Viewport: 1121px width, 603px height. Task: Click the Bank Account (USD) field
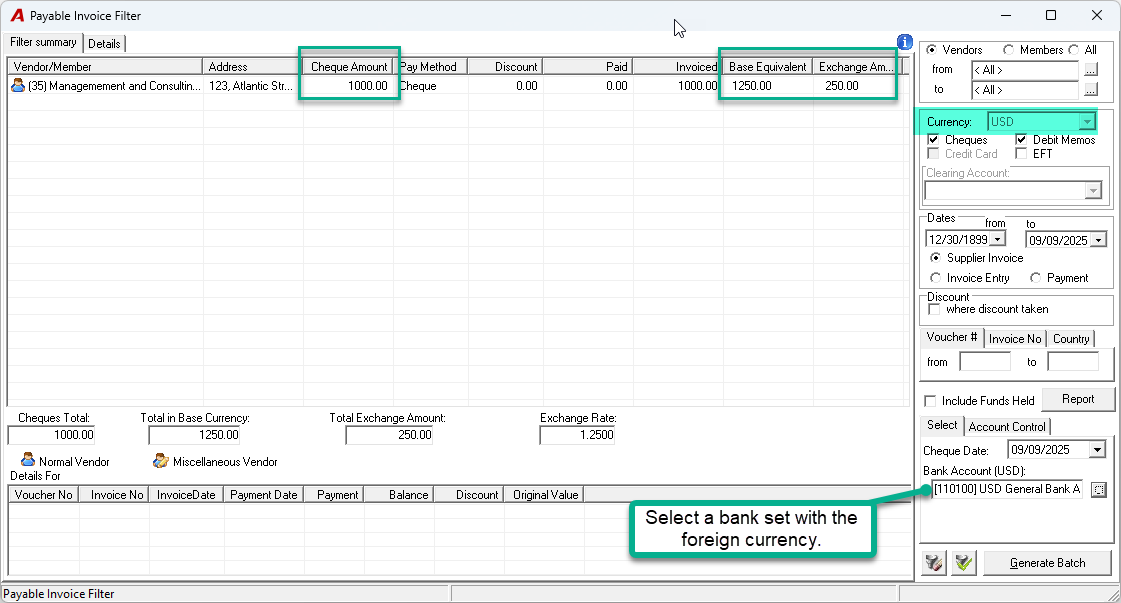click(x=1007, y=489)
